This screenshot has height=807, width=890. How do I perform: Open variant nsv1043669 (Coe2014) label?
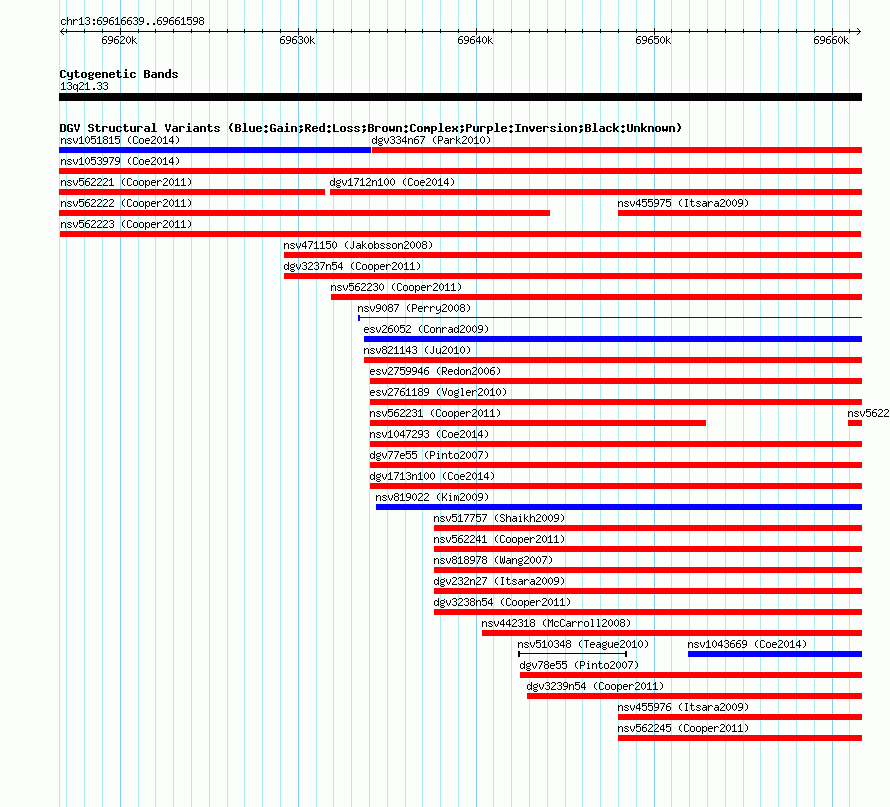pyautogui.click(x=747, y=644)
